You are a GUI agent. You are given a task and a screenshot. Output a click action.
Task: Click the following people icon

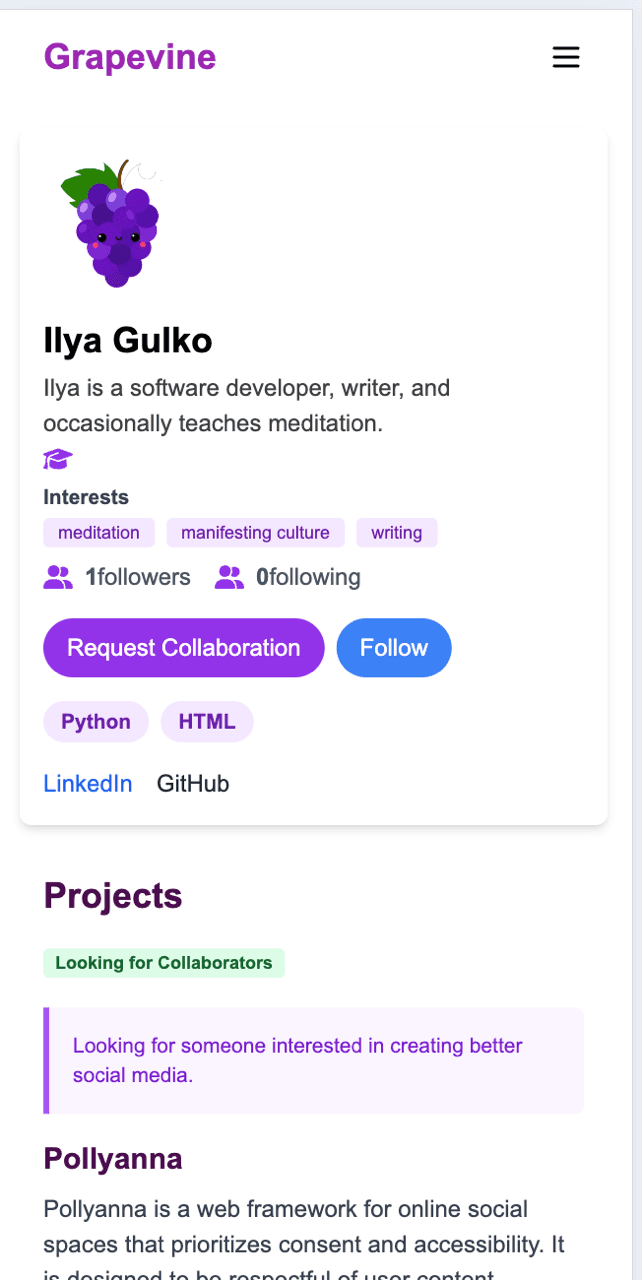[230, 577]
